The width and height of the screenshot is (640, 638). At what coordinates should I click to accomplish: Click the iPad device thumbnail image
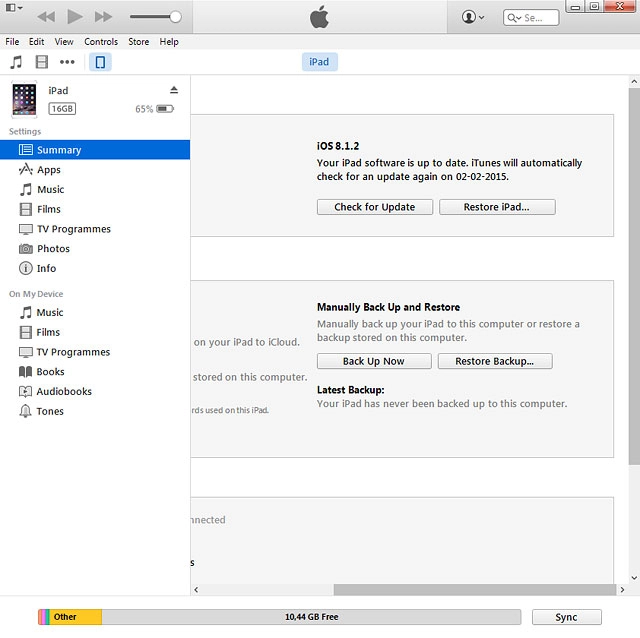click(x=24, y=99)
